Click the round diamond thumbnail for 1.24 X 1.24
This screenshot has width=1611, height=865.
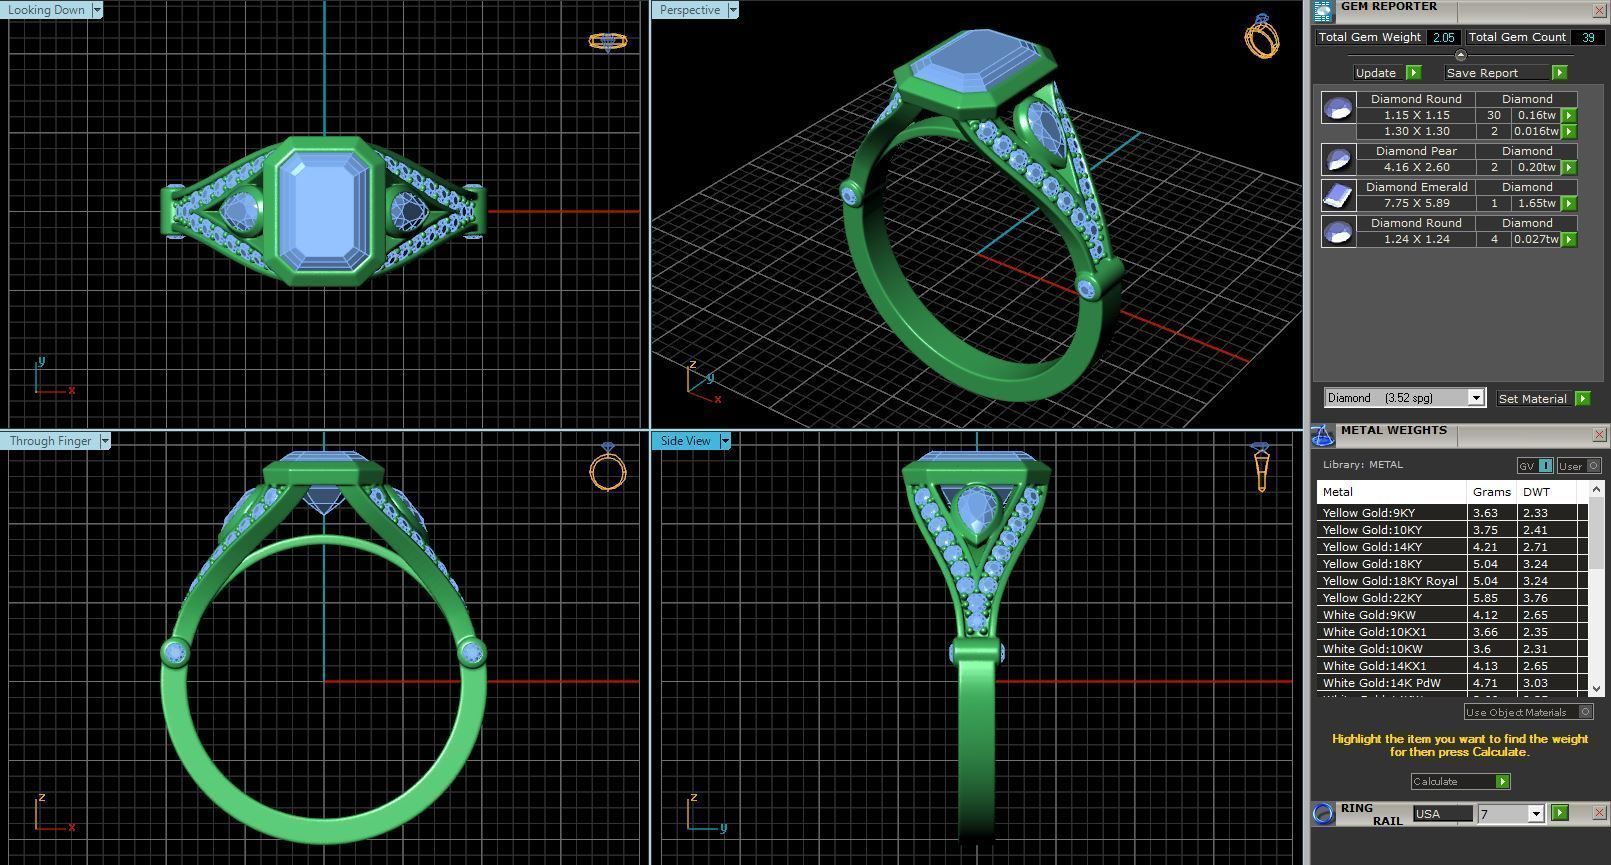[x=1338, y=231]
